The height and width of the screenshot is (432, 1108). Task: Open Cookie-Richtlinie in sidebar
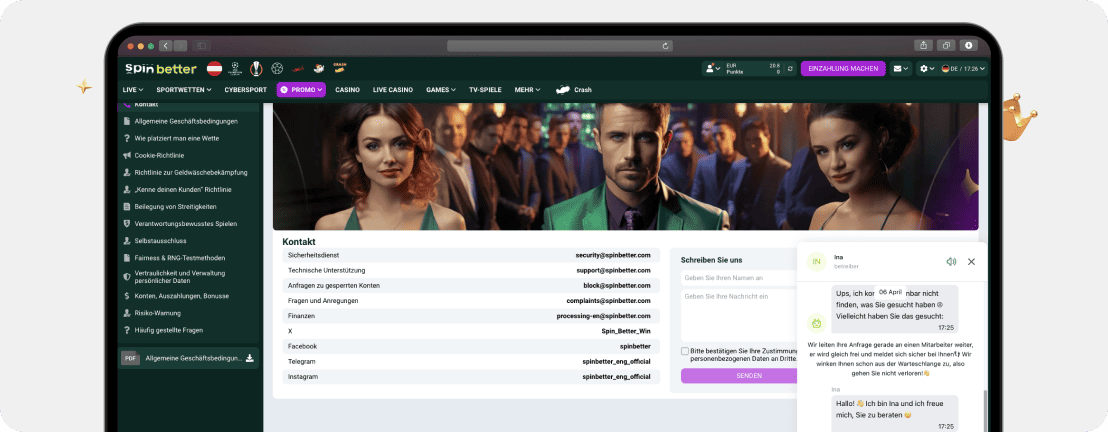(x=159, y=156)
